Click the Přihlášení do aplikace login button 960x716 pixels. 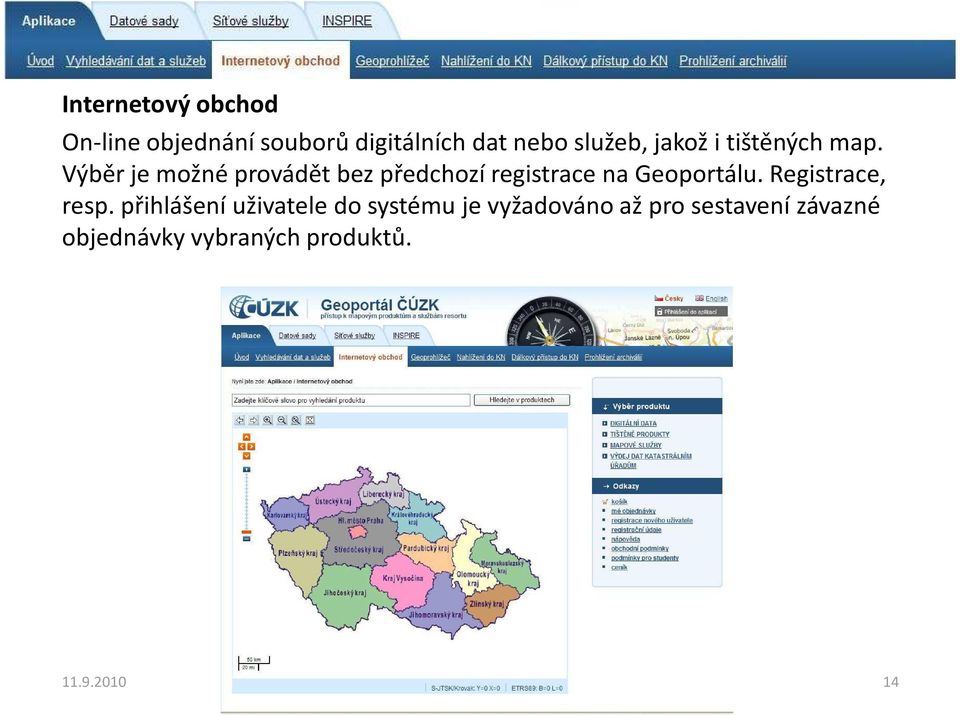[x=691, y=312]
